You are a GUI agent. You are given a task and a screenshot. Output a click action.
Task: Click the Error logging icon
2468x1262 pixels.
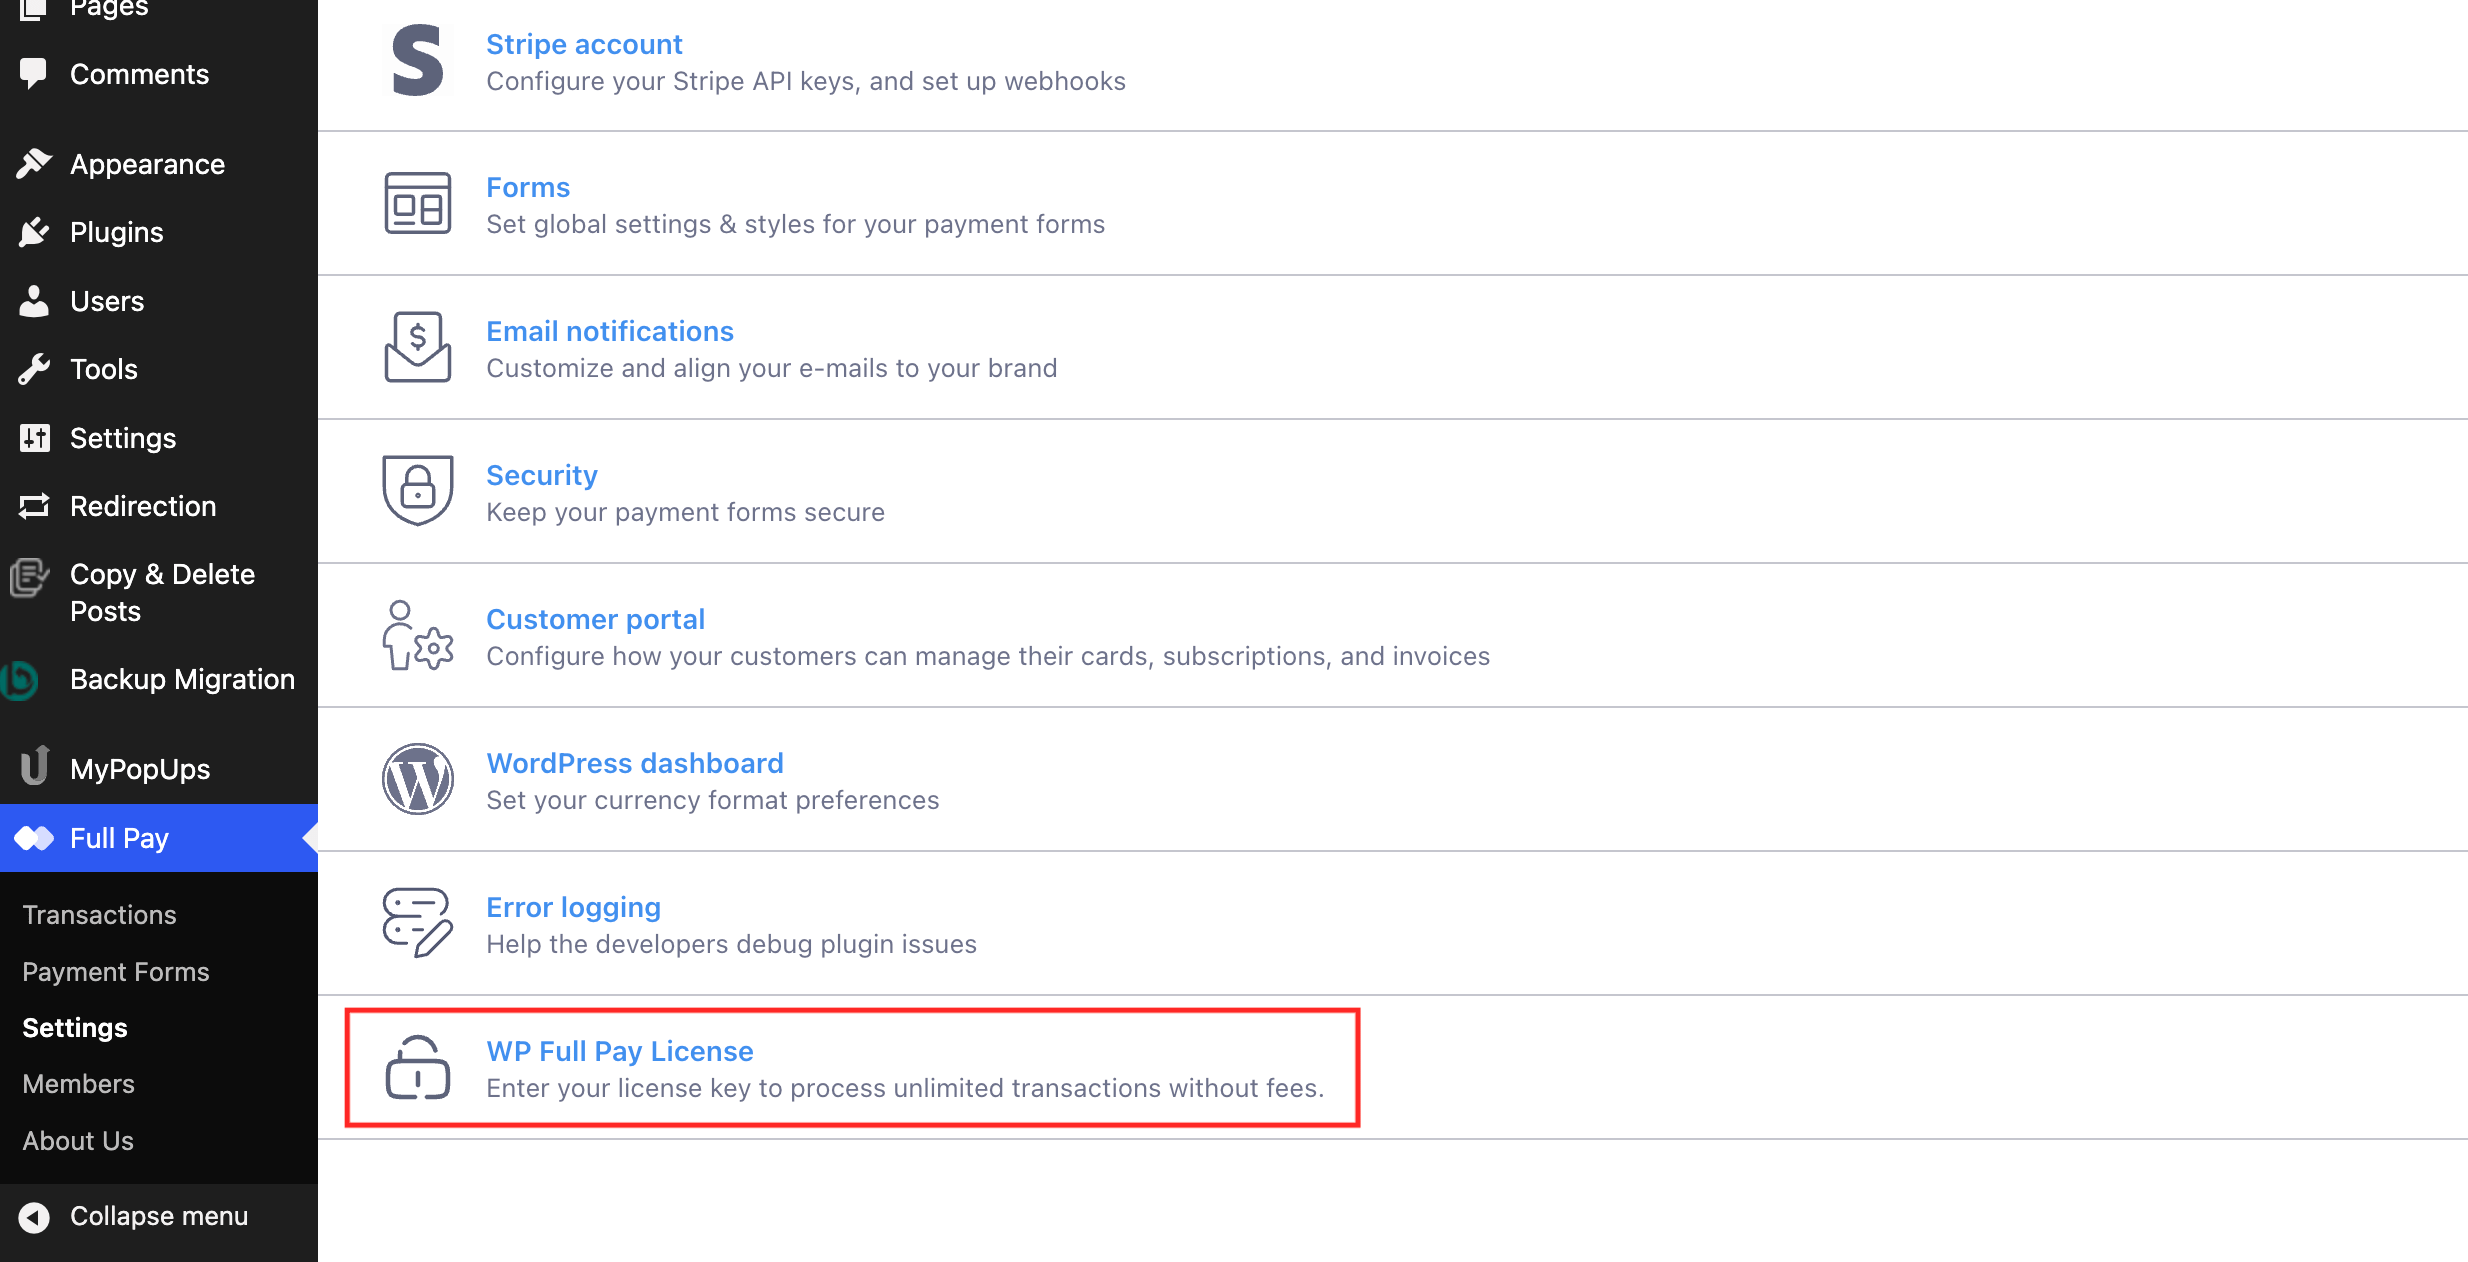417,922
